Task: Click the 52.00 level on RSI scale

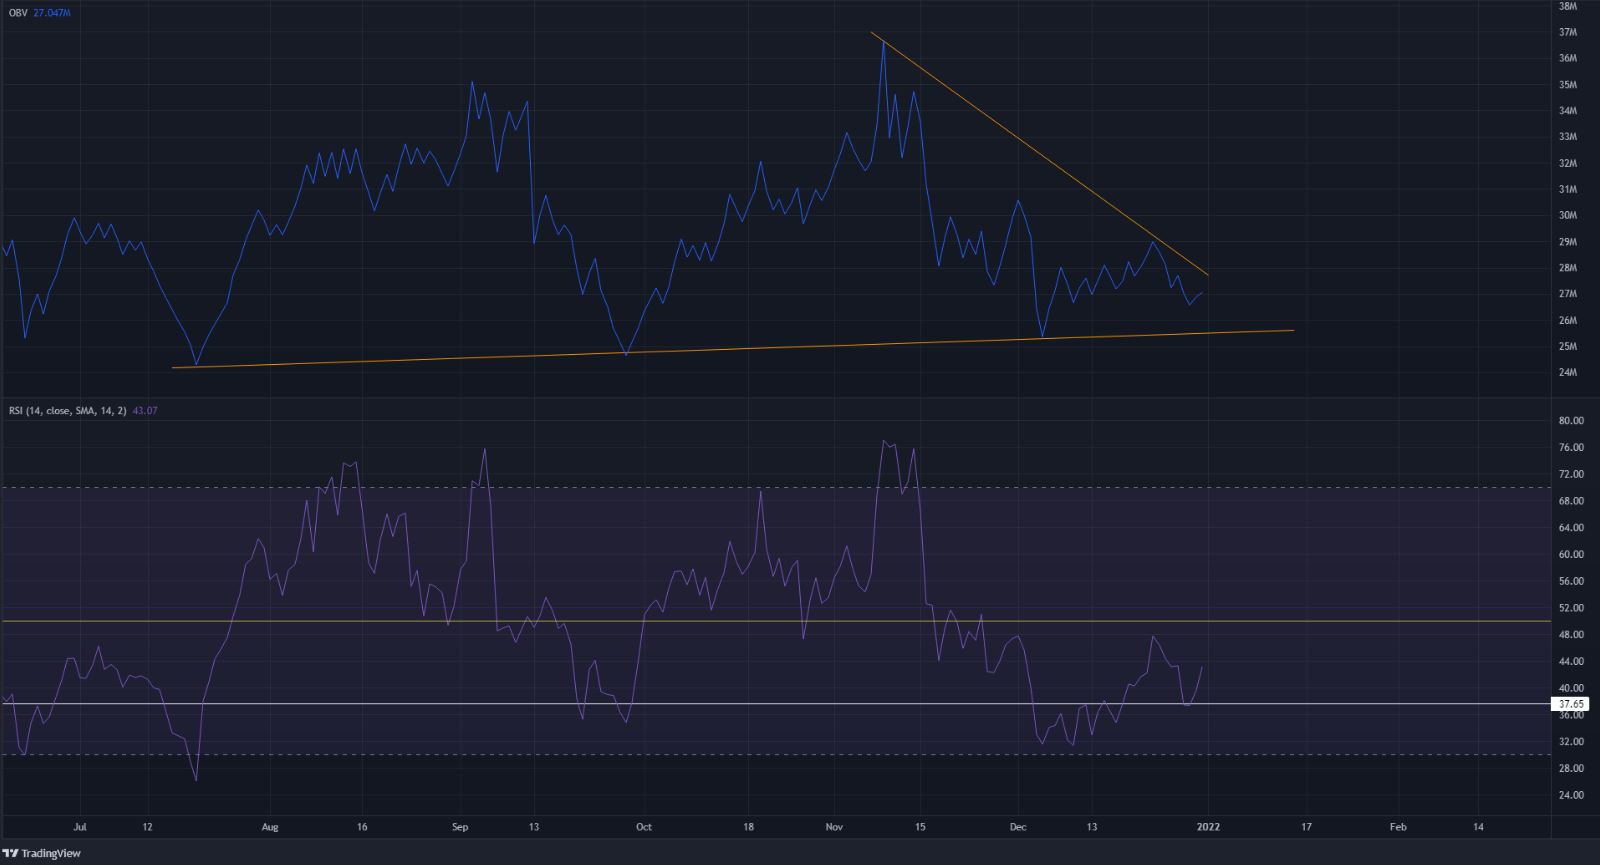Action: click(x=1571, y=608)
